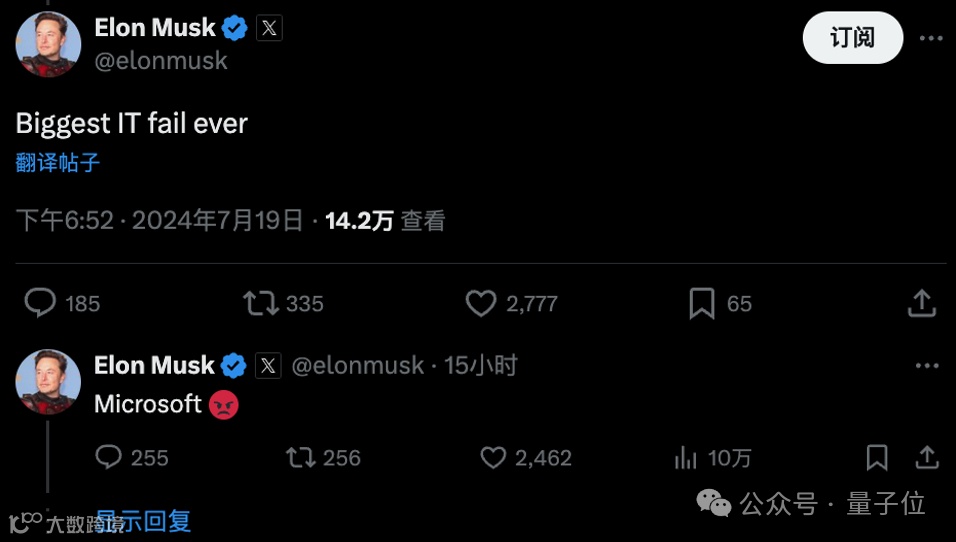This screenshot has height=542, width=956.
Task: Repost the "Microsoft" reply with 256 reposts
Action: [x=300, y=457]
